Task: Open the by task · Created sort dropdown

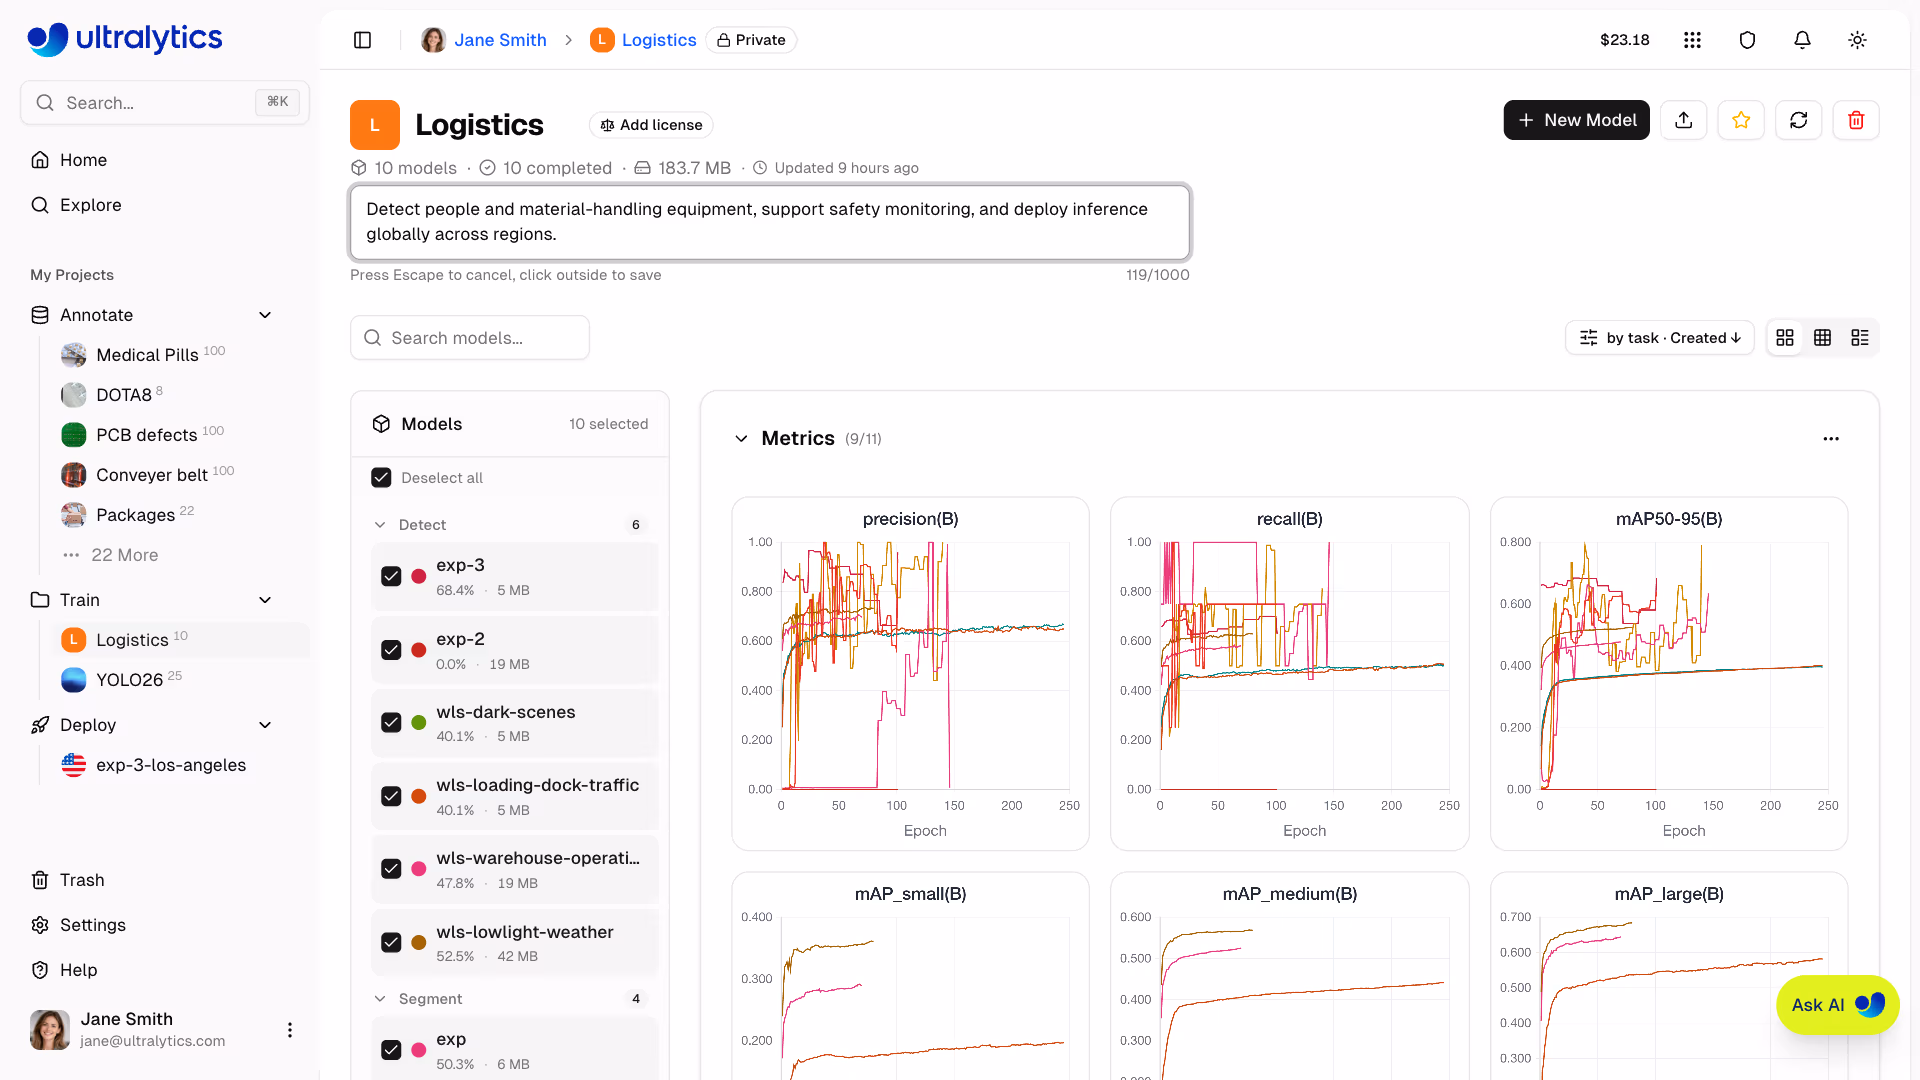Action: click(1660, 338)
